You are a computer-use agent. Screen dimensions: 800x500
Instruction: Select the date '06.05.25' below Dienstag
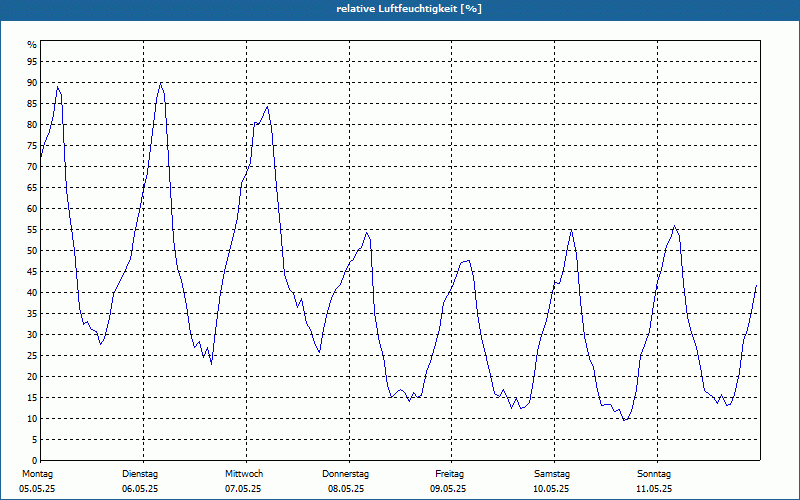(x=140, y=489)
